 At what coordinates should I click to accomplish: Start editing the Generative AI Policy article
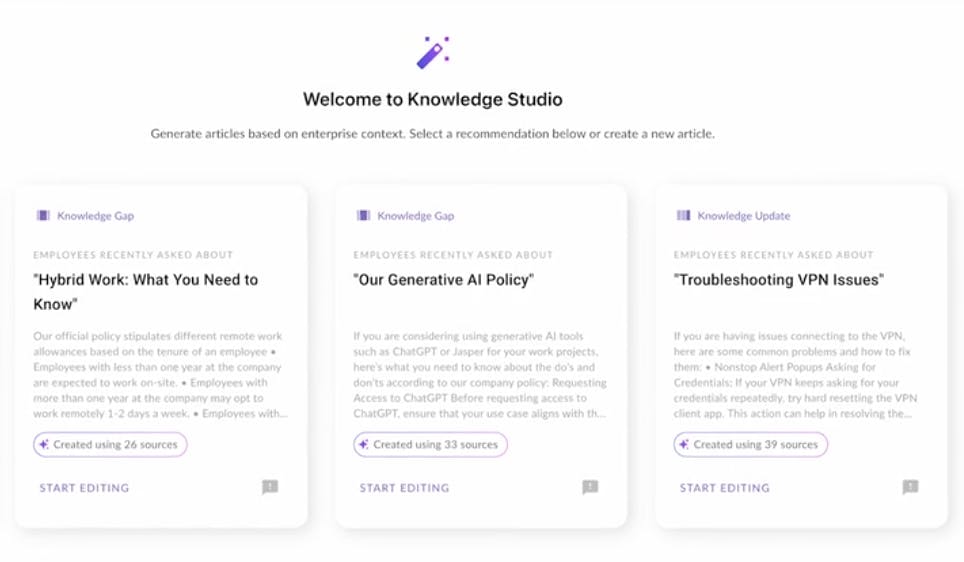pos(404,488)
